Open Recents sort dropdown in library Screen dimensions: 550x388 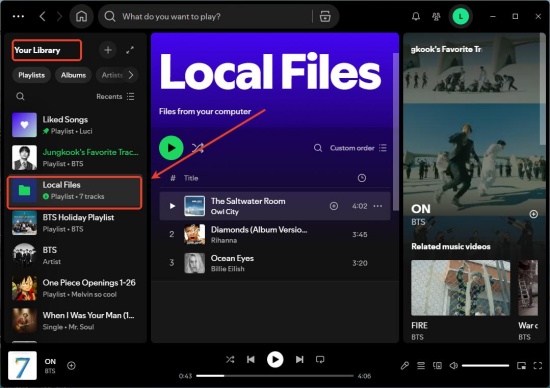(x=115, y=96)
